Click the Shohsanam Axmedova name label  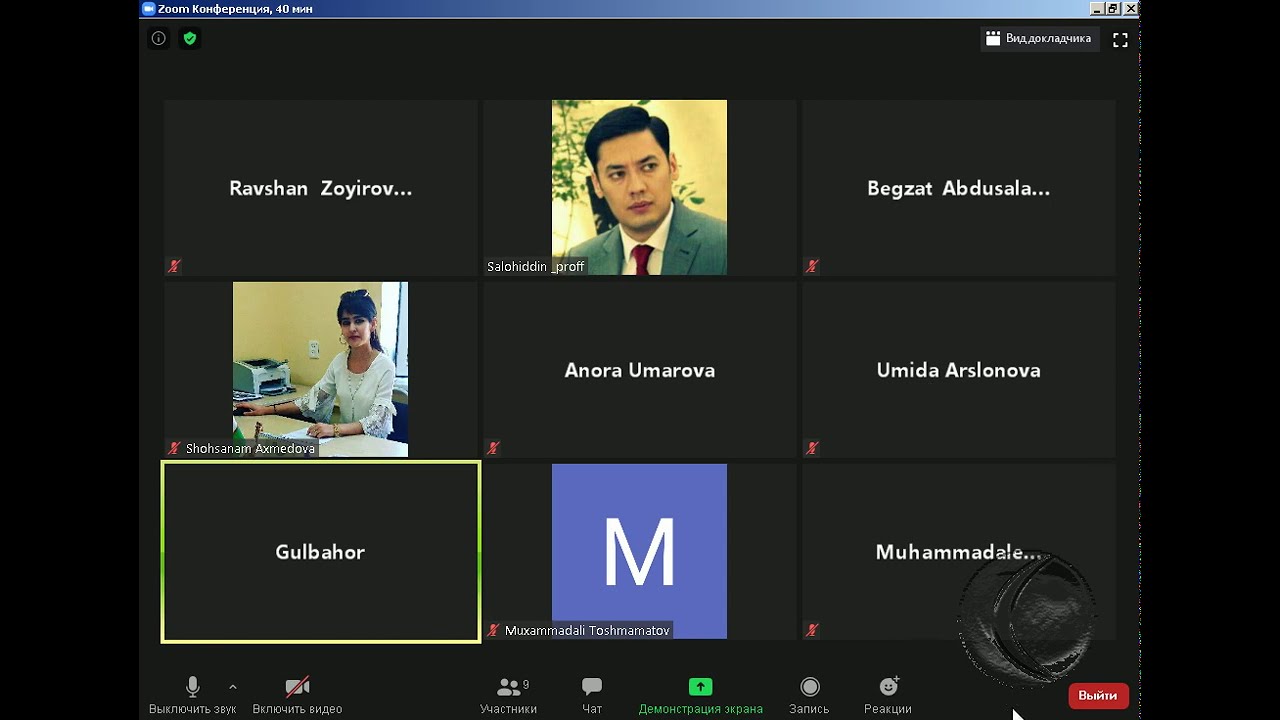(250, 449)
